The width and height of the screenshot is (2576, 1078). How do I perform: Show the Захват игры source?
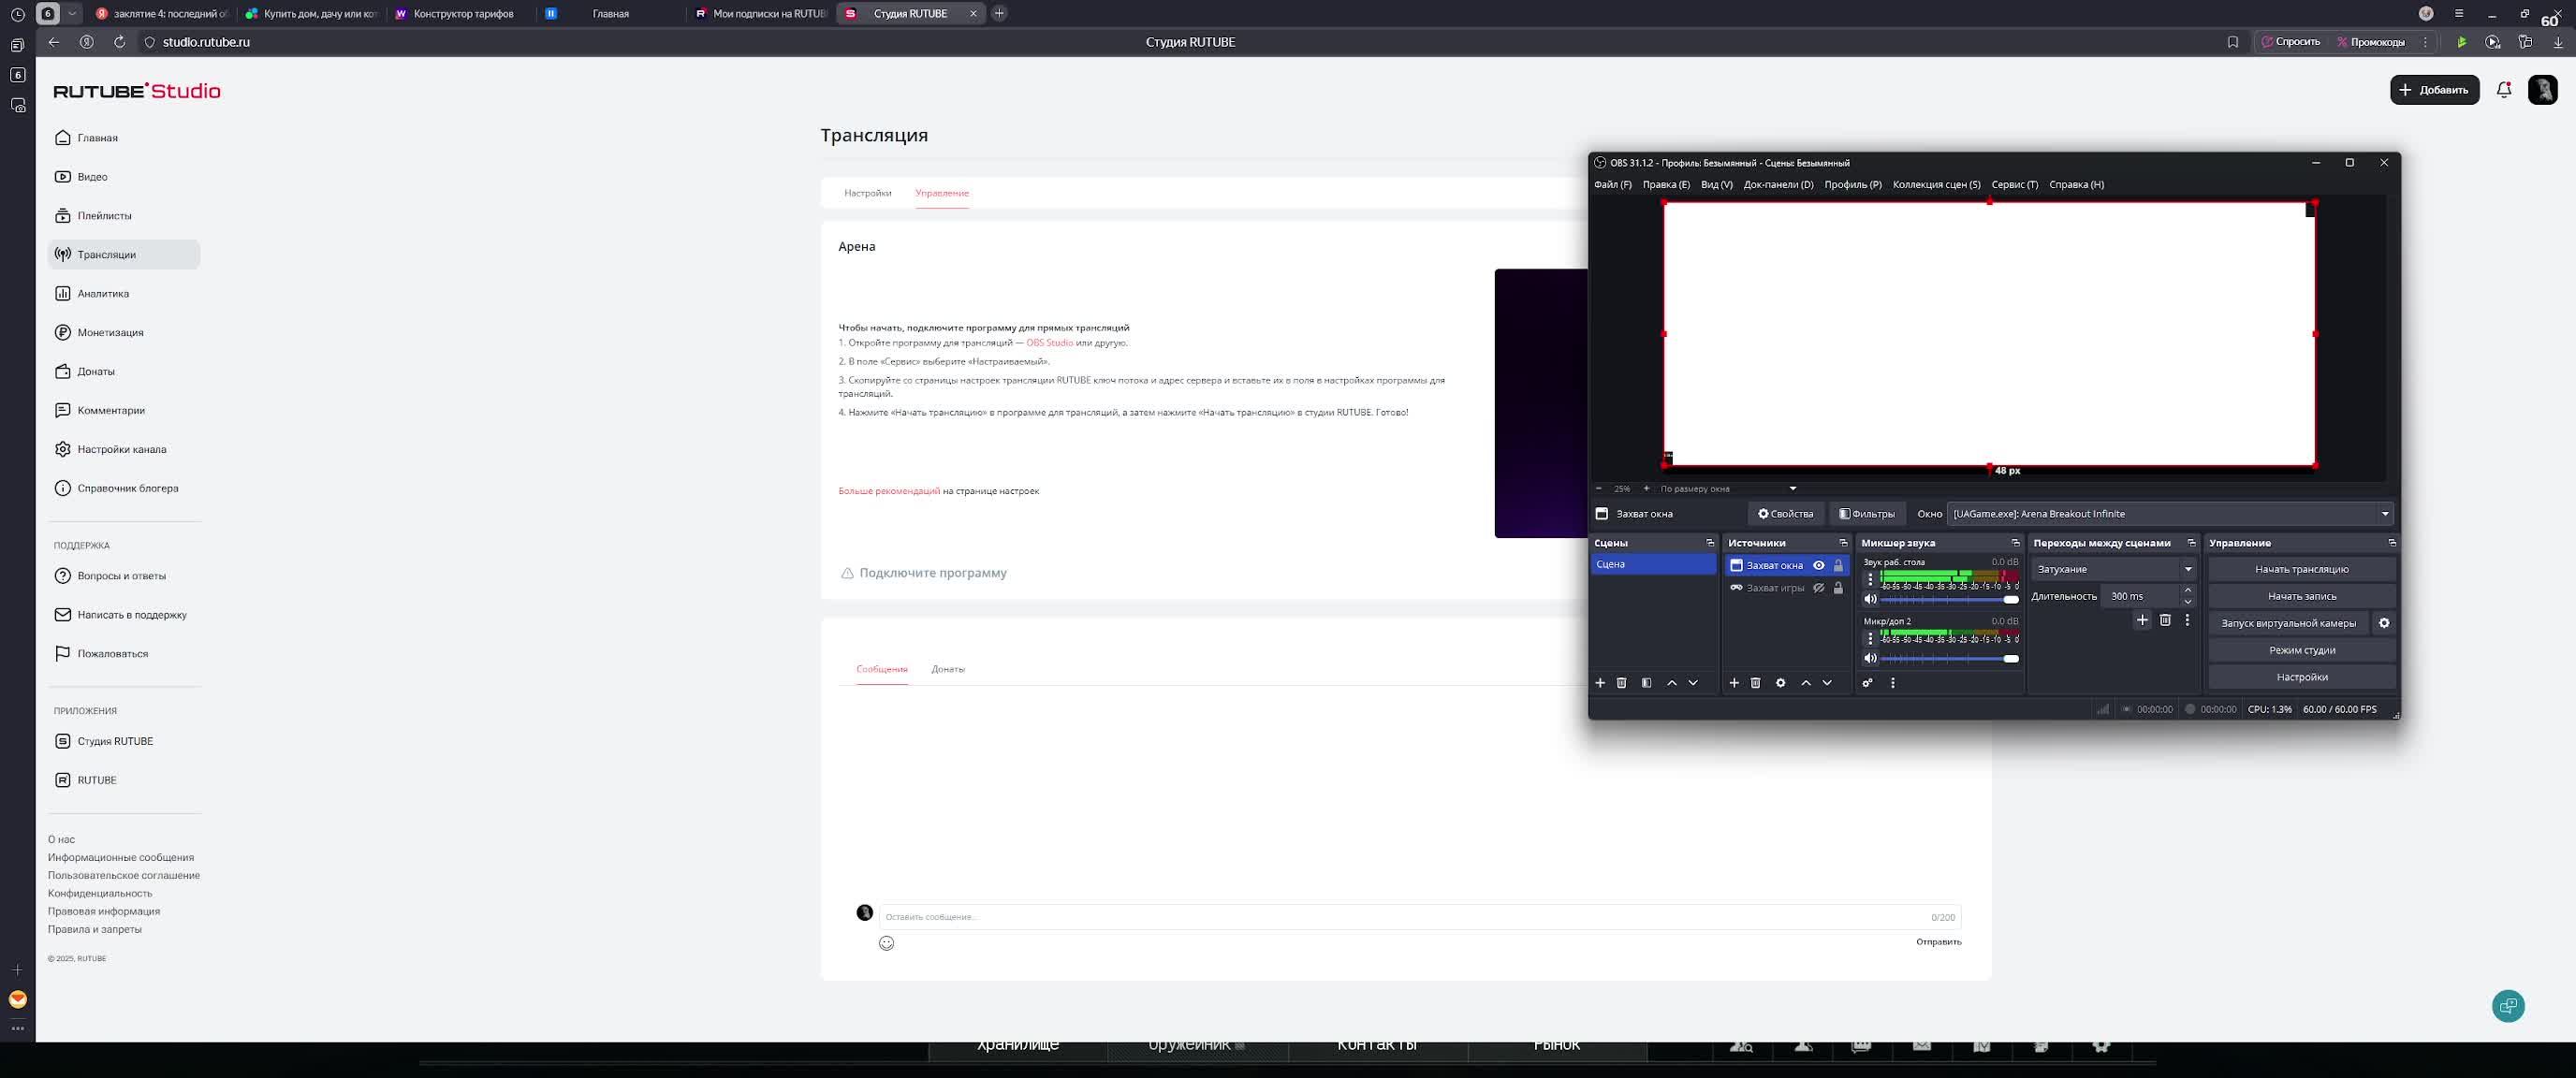(1819, 588)
